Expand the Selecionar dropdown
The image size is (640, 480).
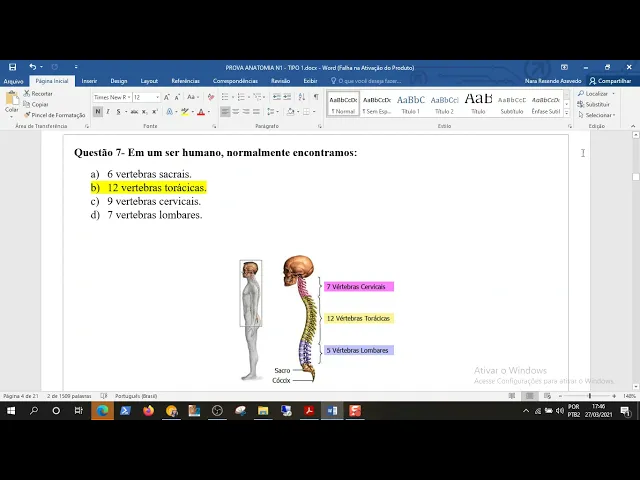[x=596, y=115]
